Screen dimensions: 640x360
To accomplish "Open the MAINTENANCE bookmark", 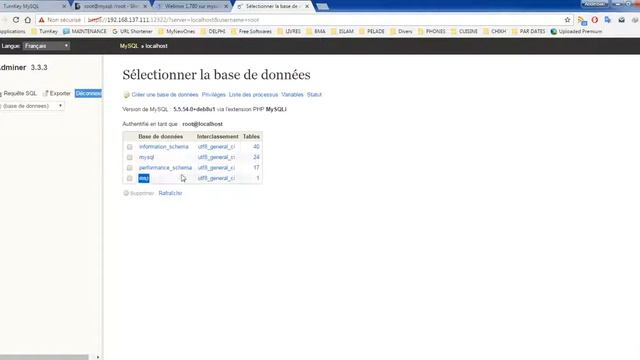I will pyautogui.click(x=85, y=31).
